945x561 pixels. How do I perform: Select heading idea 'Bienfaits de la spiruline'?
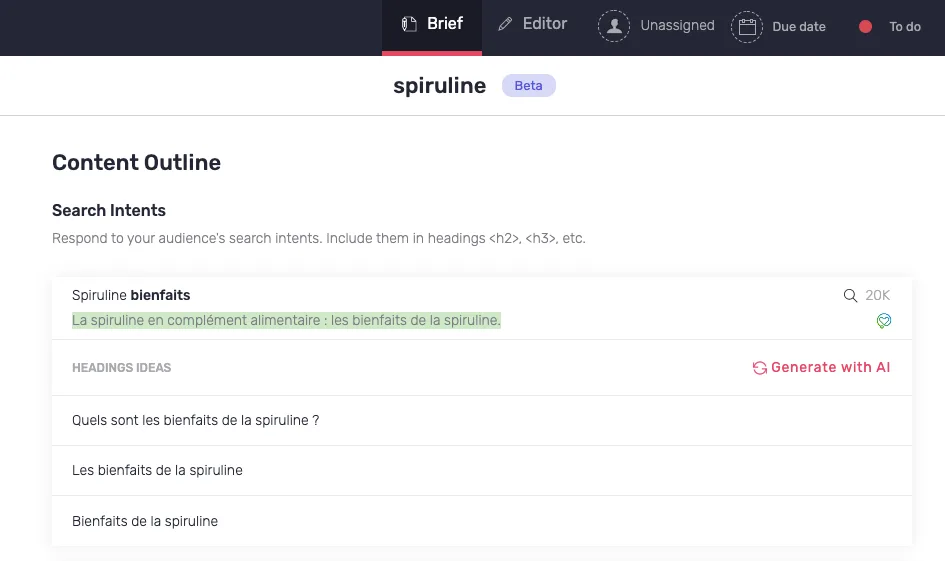(x=482, y=521)
